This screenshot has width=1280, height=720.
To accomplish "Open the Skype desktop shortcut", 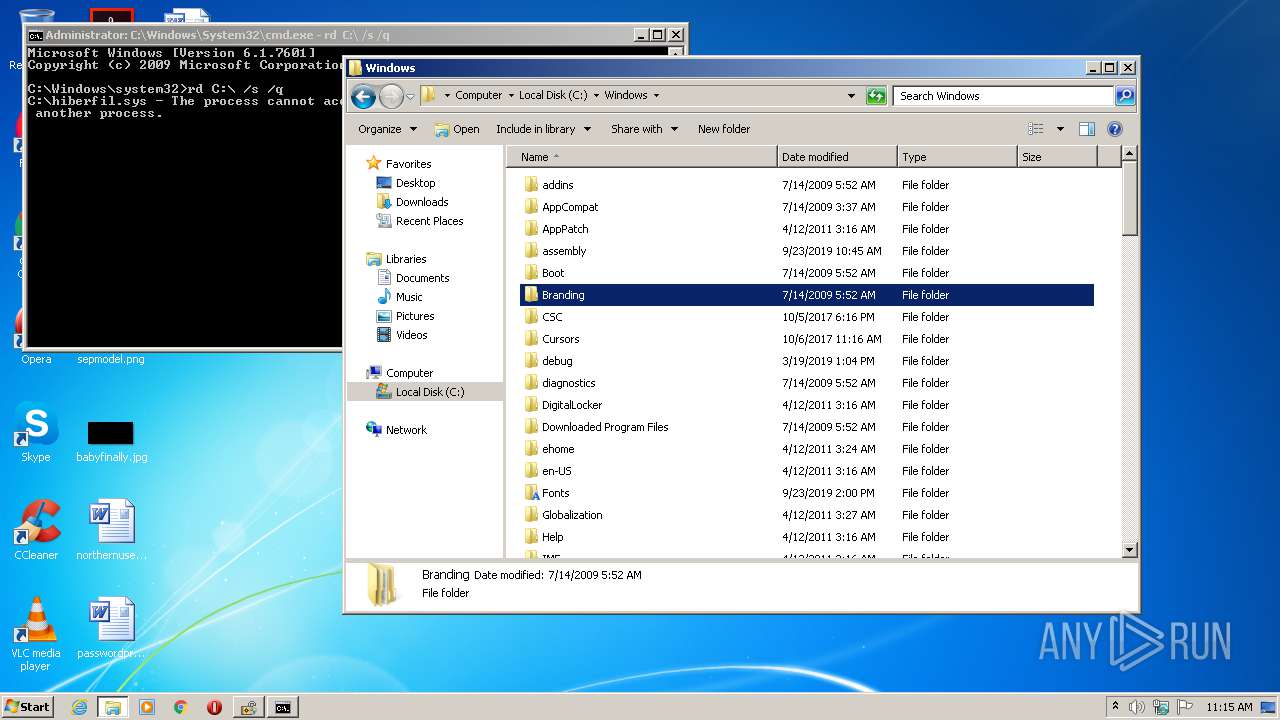I will tap(36, 433).
